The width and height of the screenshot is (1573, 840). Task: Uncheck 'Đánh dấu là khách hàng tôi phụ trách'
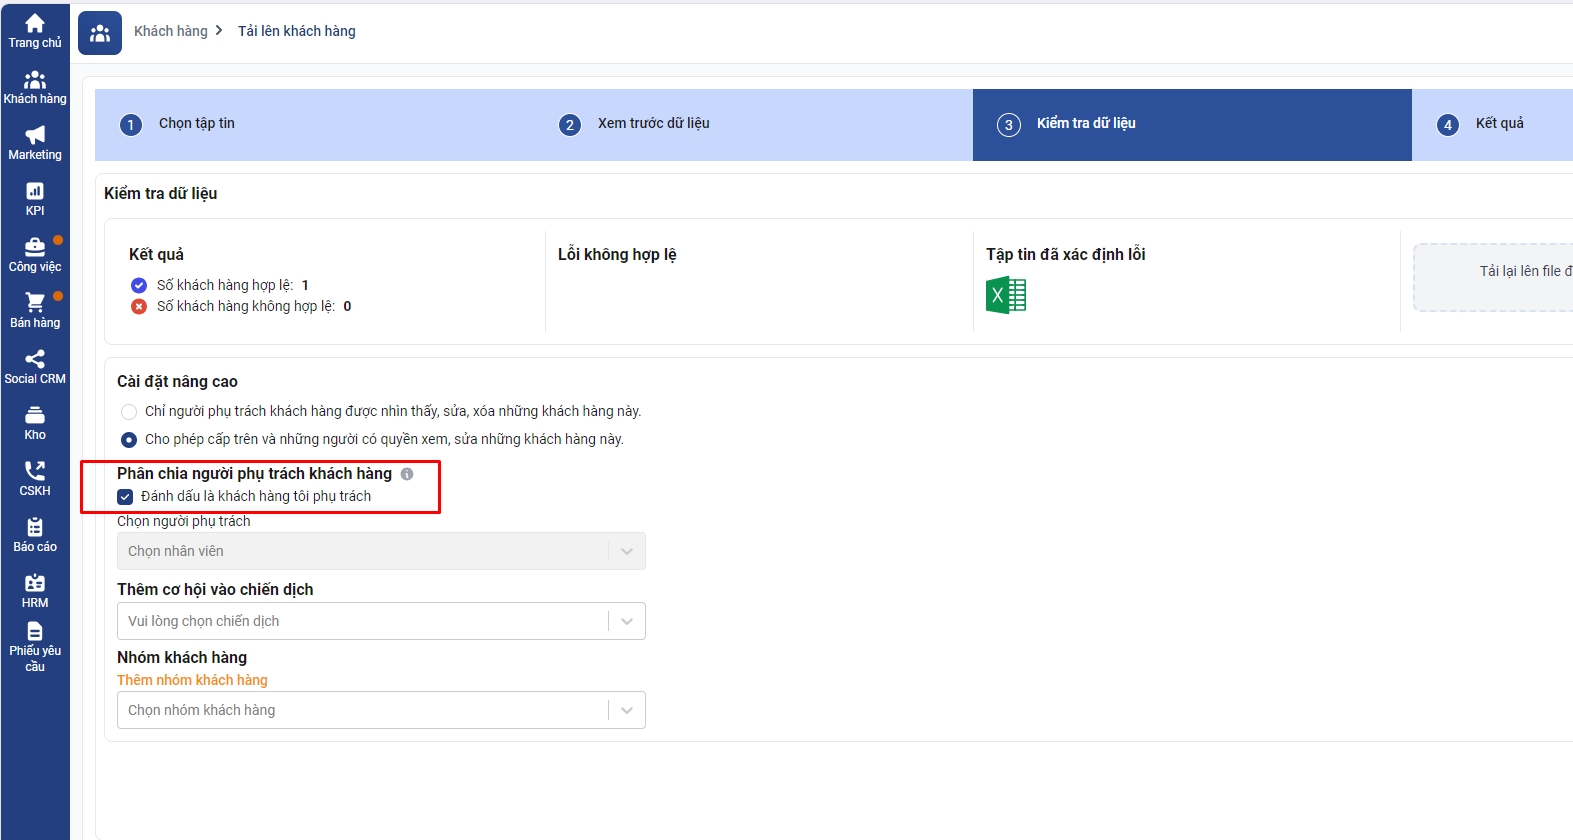pyautogui.click(x=125, y=497)
